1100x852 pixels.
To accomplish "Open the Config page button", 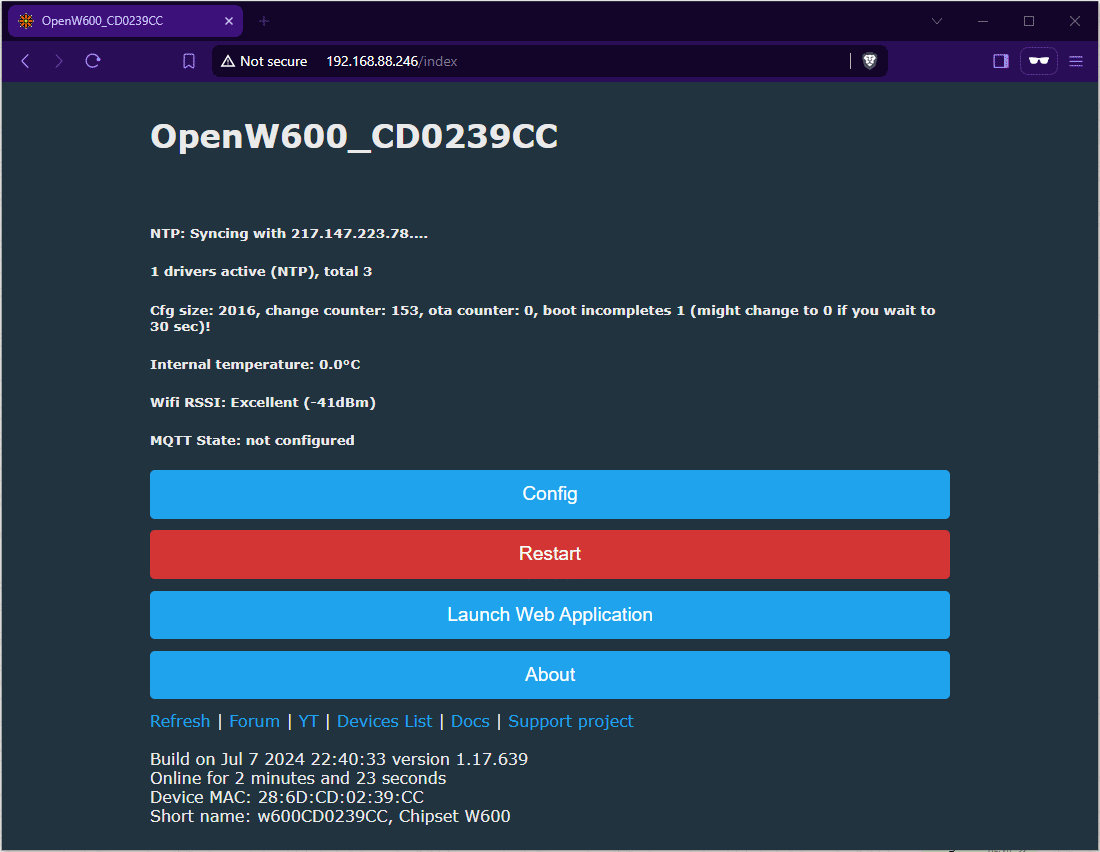I will (x=550, y=494).
